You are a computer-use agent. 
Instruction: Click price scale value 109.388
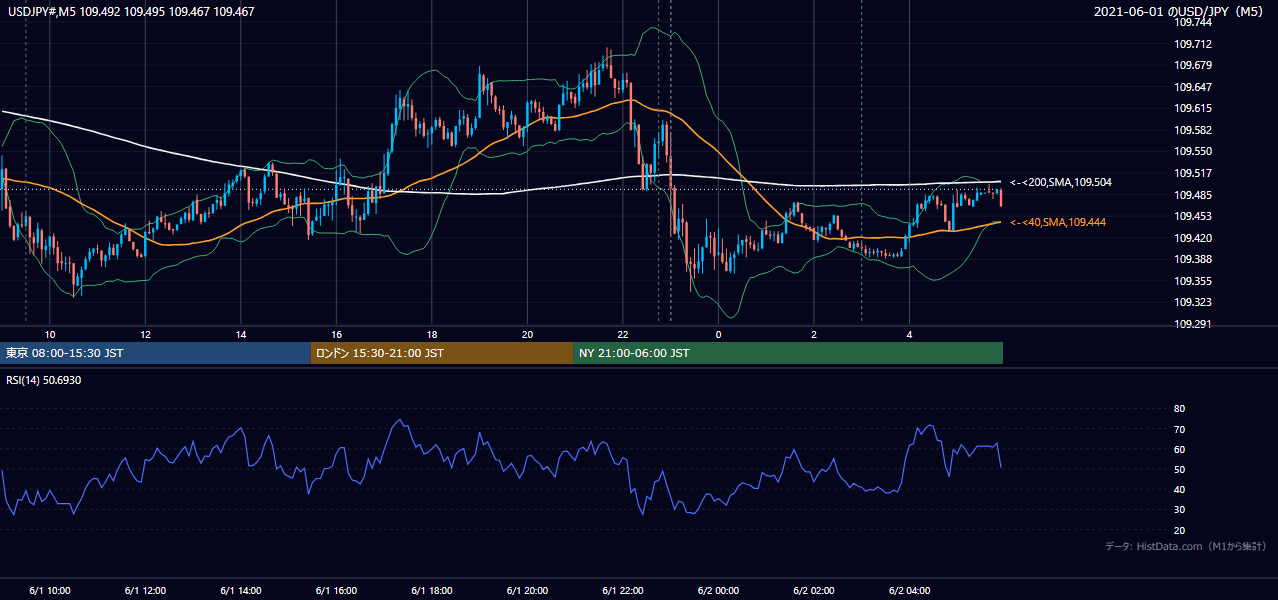pos(1192,259)
